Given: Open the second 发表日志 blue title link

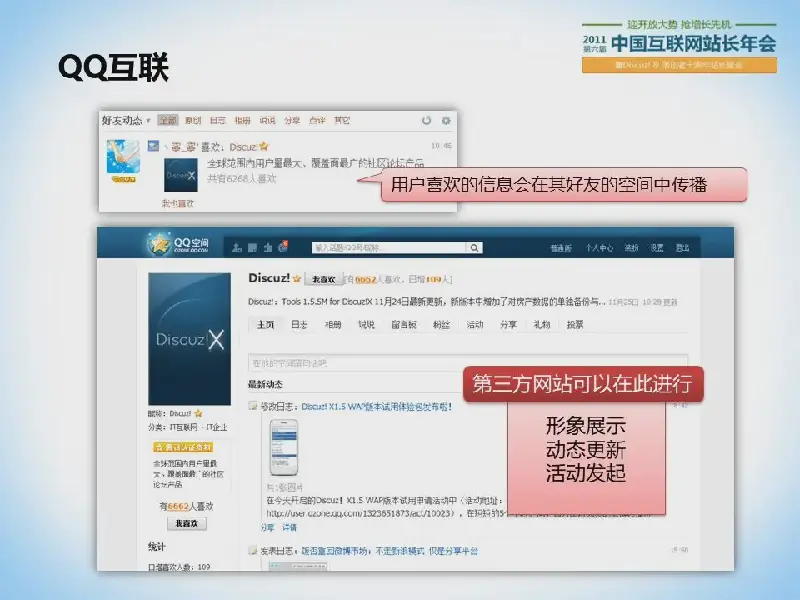Looking at the screenshot, I should pyautogui.click(x=389, y=551).
